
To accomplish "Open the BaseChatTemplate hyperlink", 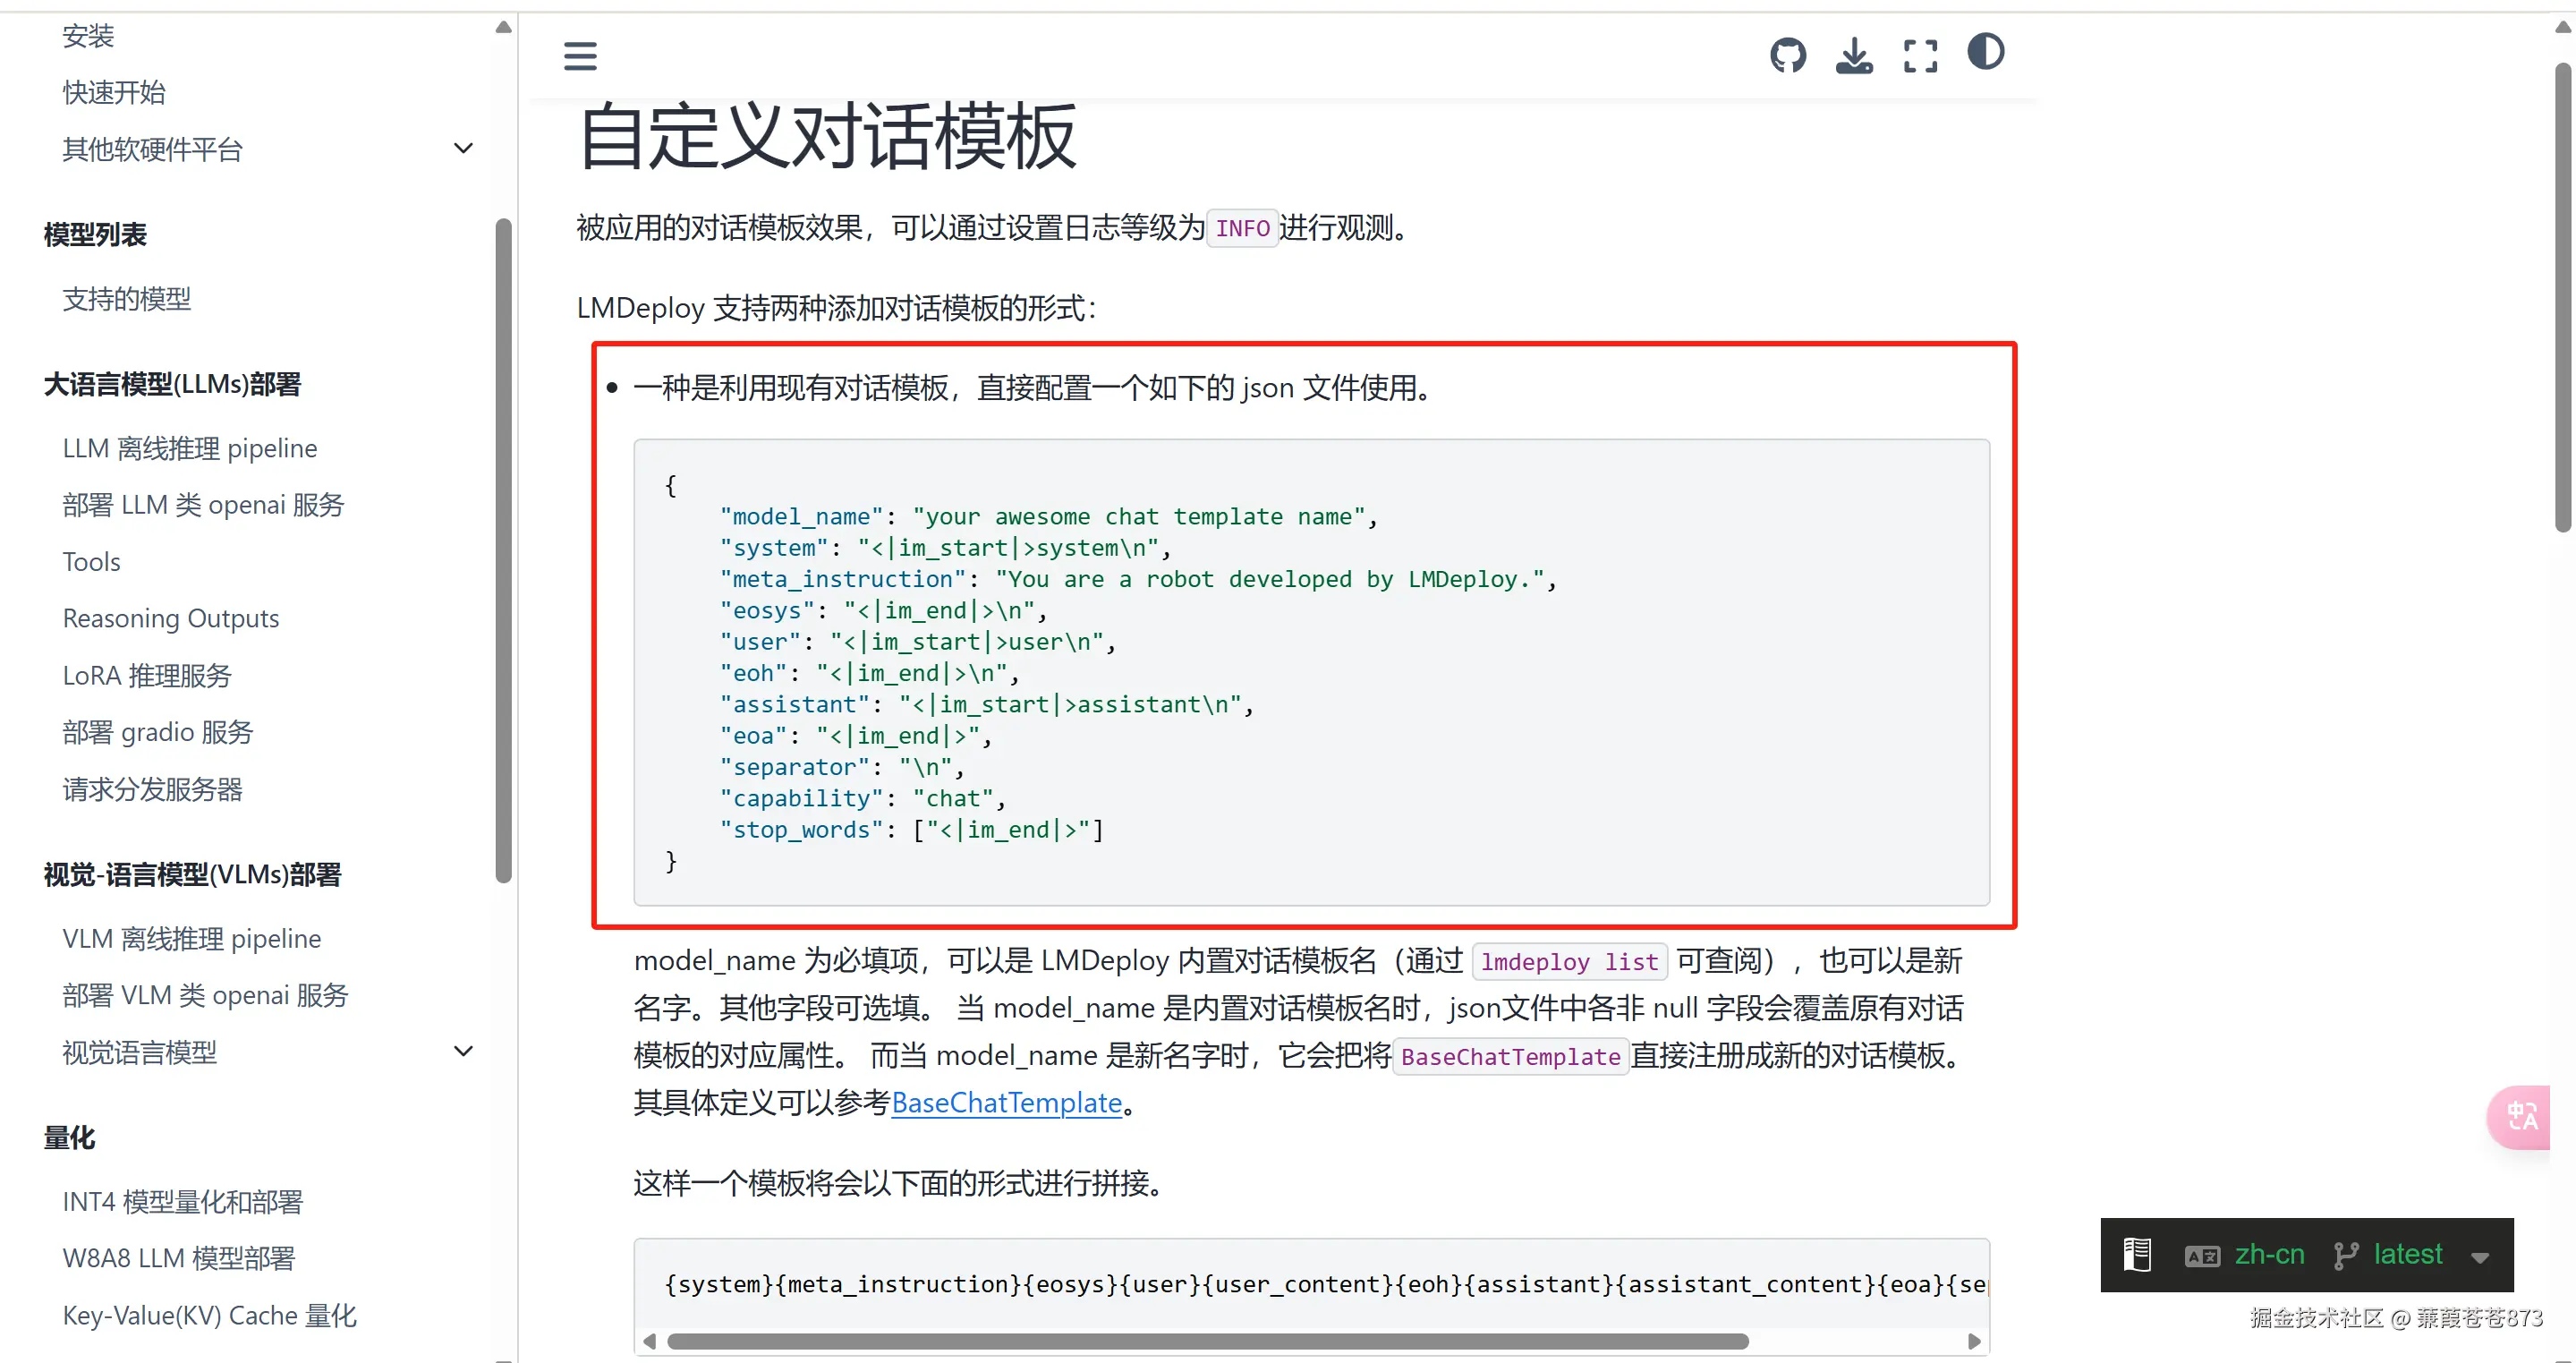I will tap(1006, 1102).
